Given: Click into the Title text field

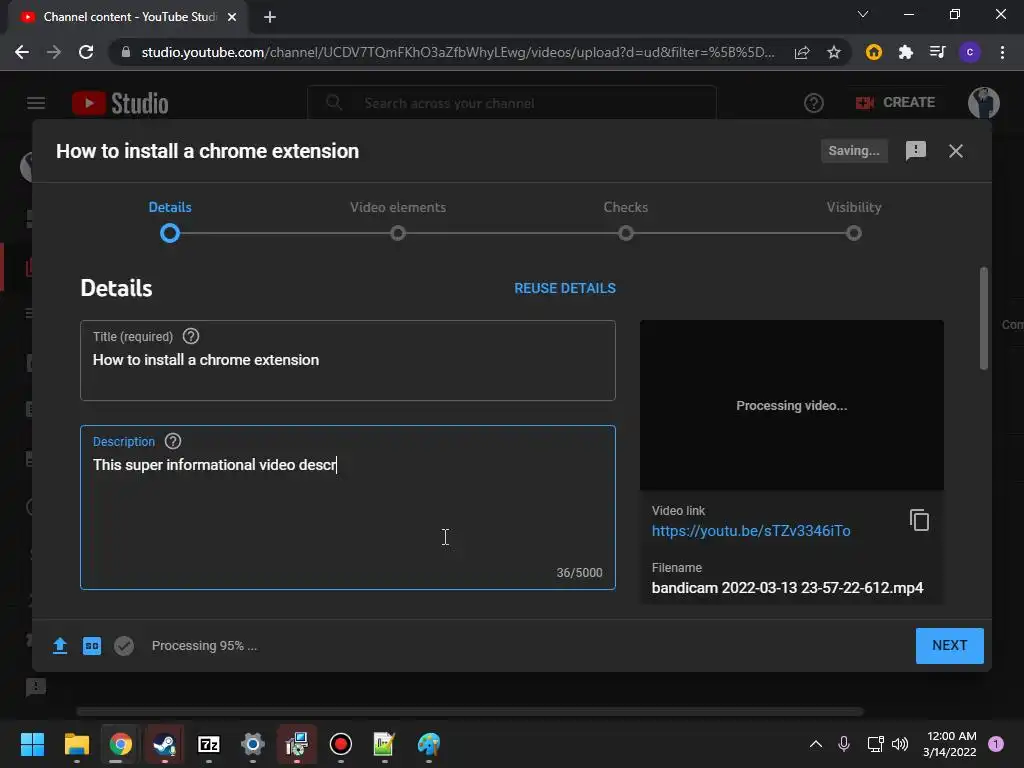Looking at the screenshot, I should tap(348, 360).
